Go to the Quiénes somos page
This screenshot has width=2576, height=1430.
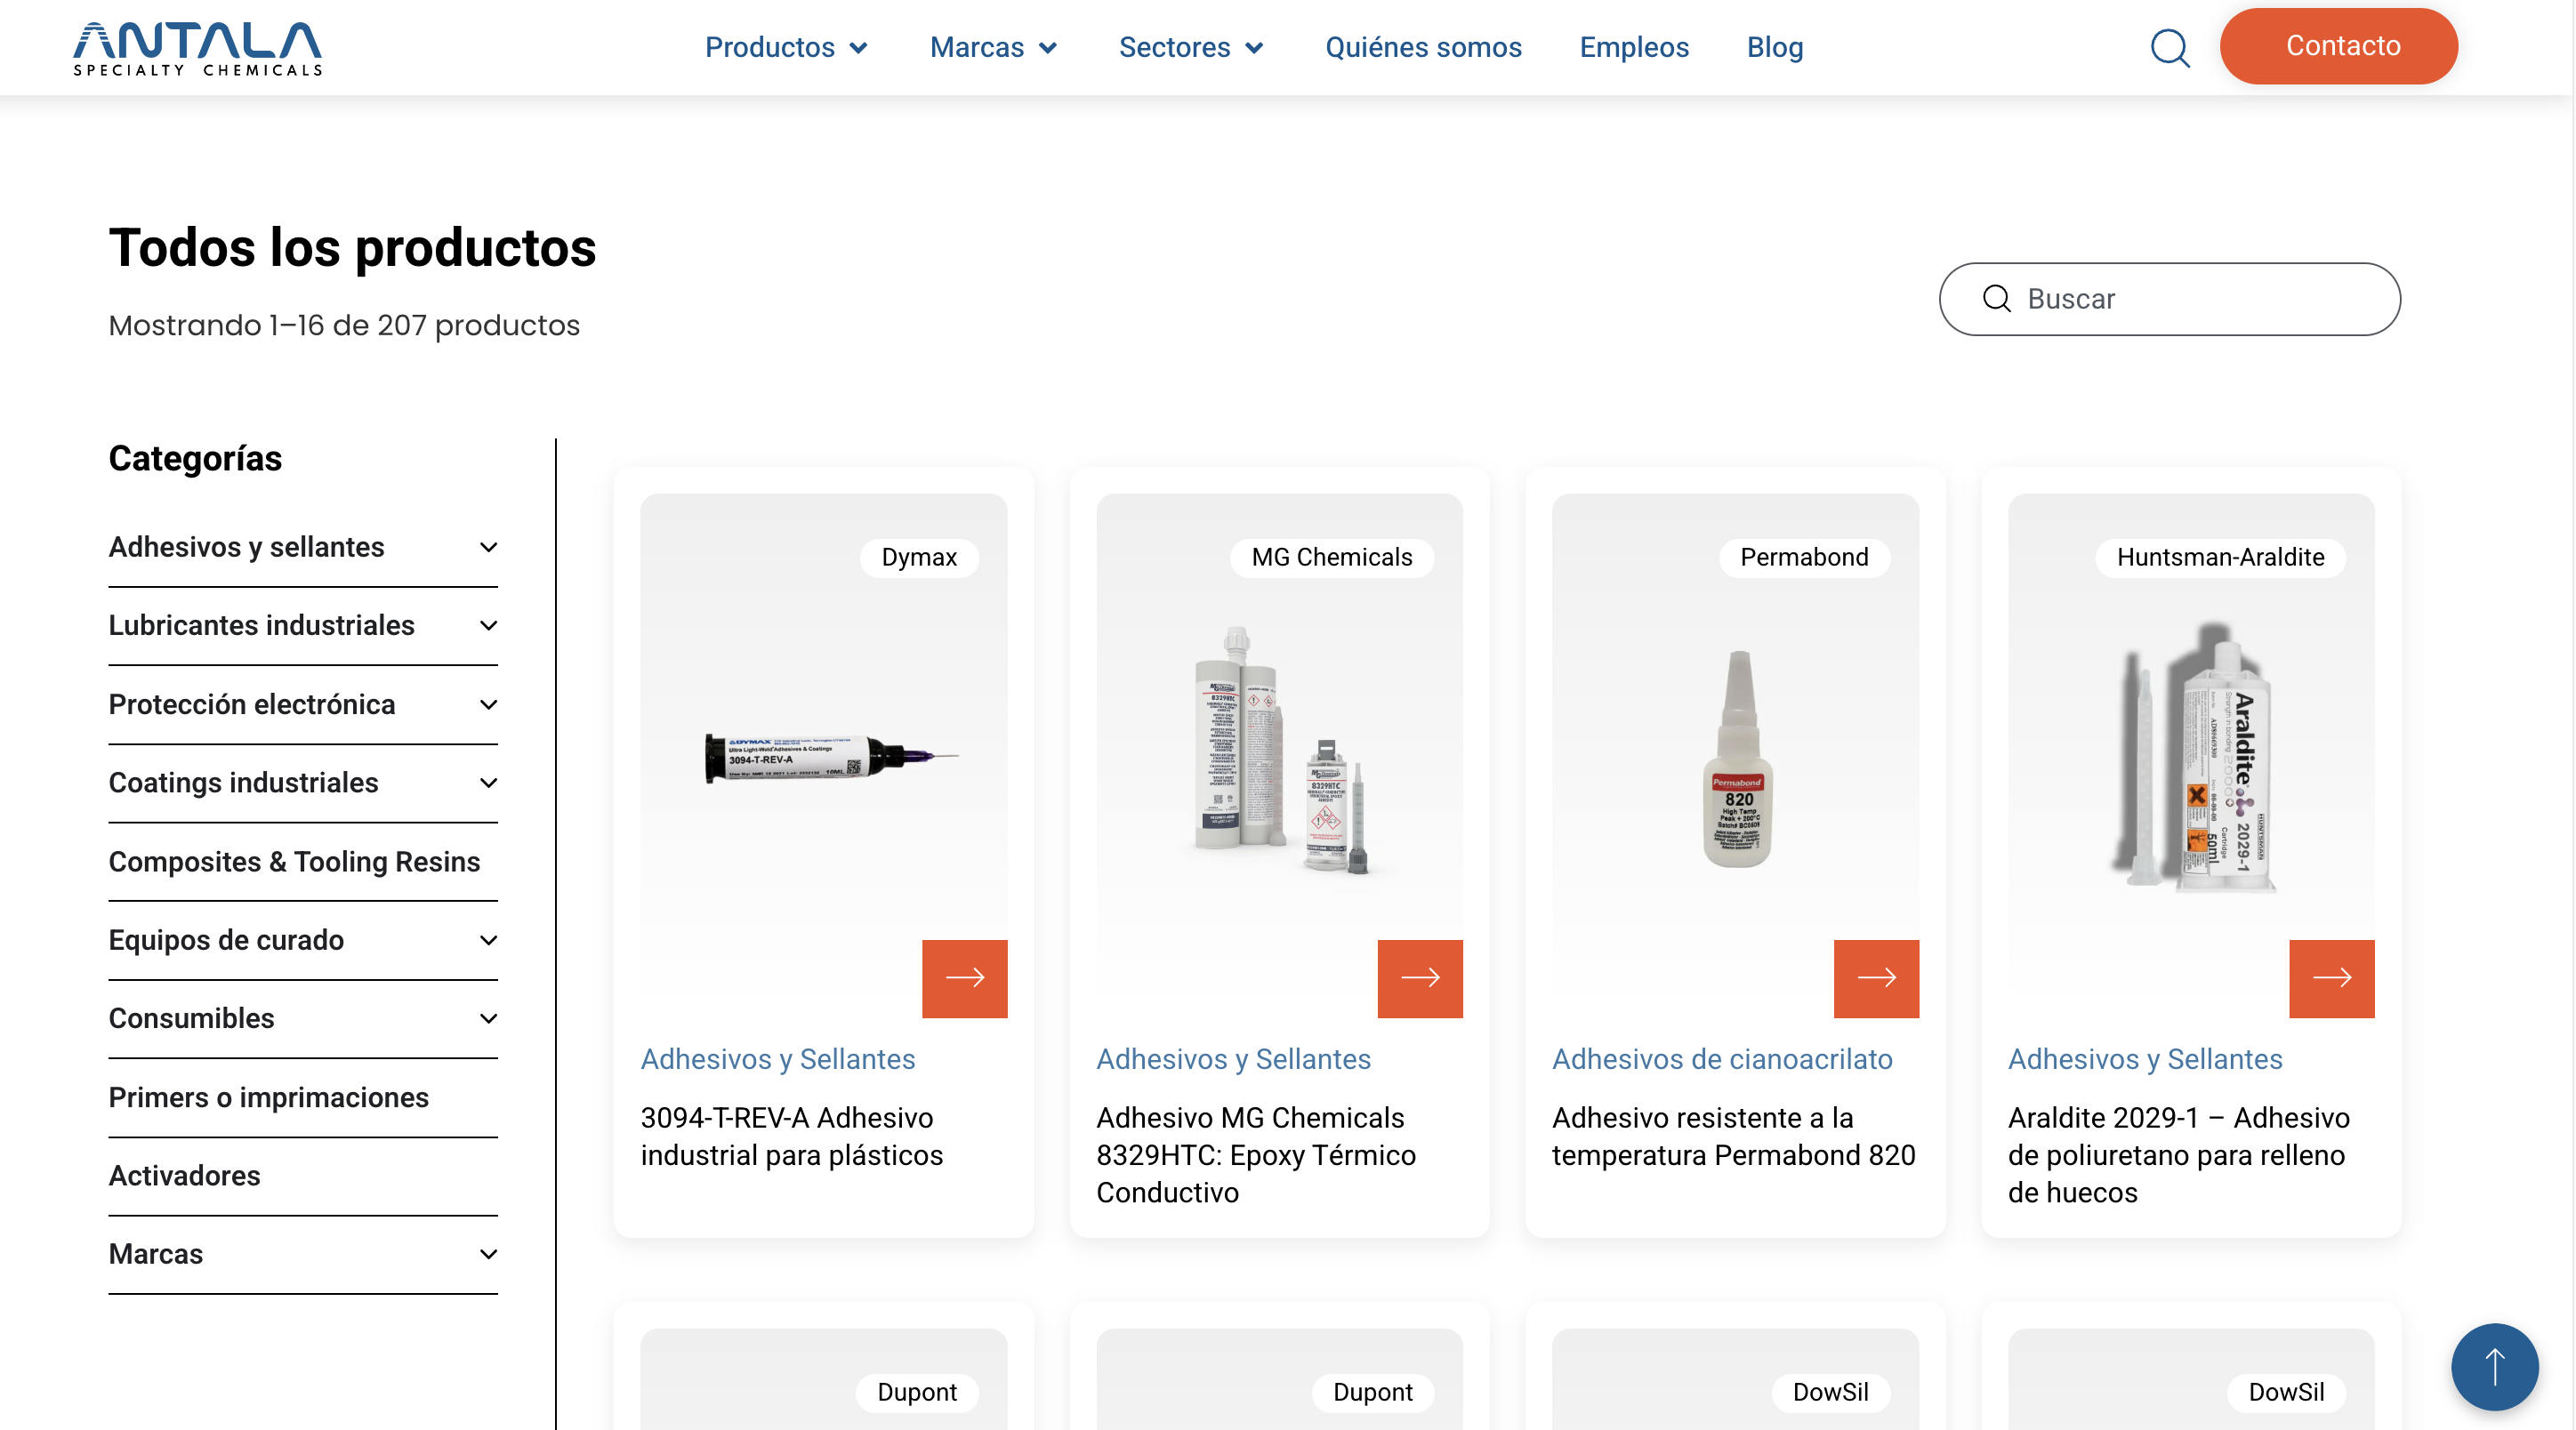(1423, 47)
